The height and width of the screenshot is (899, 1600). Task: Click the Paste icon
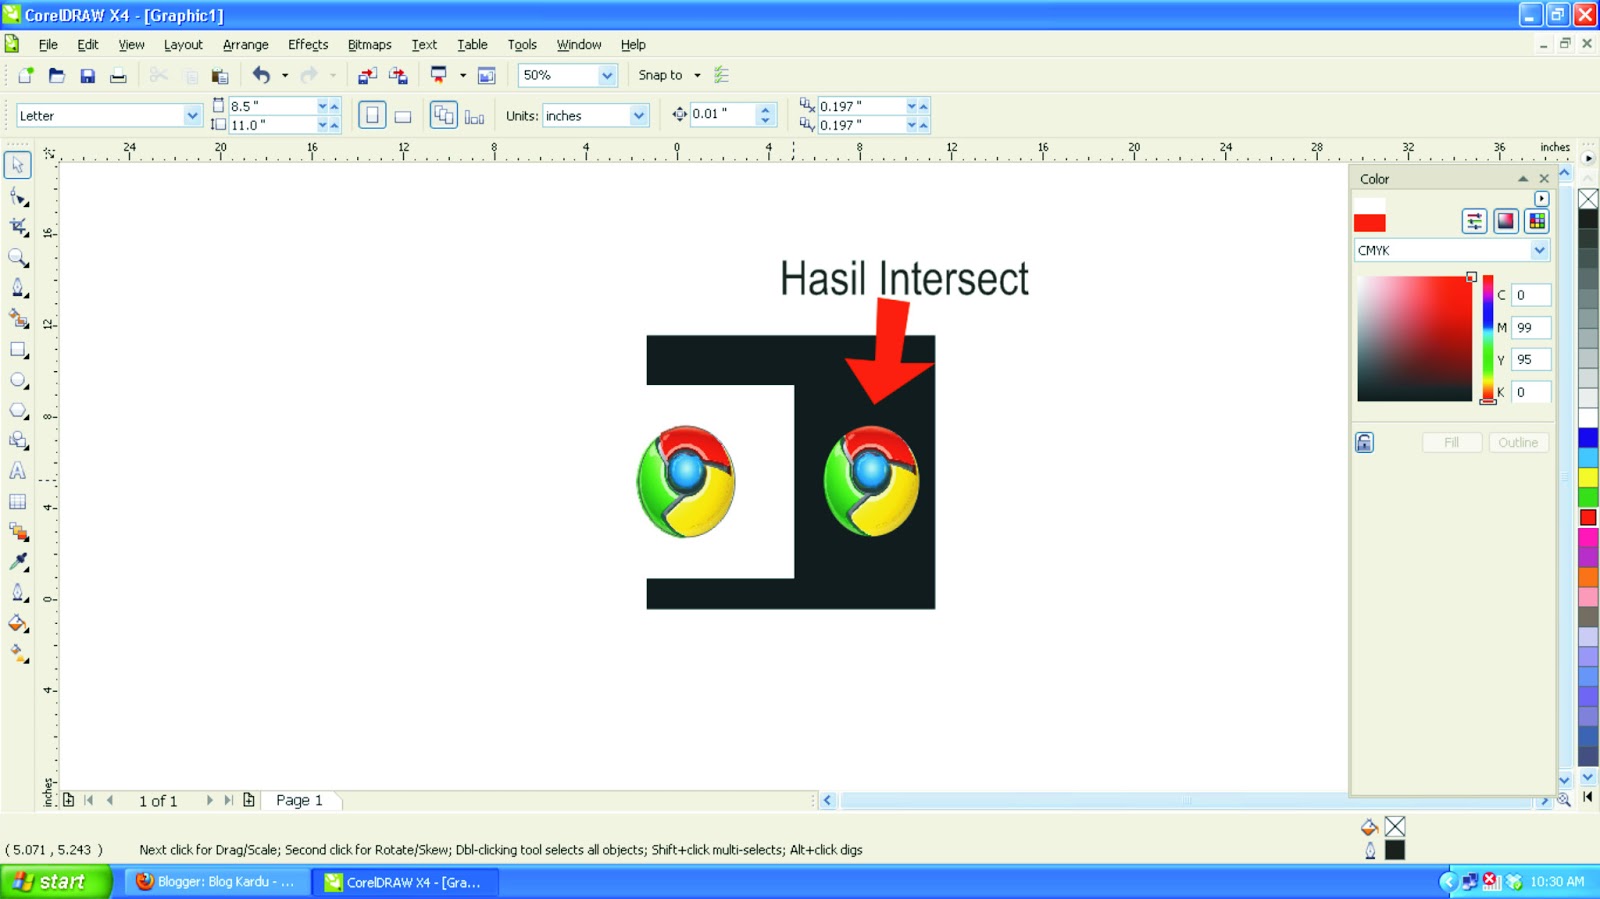220,75
